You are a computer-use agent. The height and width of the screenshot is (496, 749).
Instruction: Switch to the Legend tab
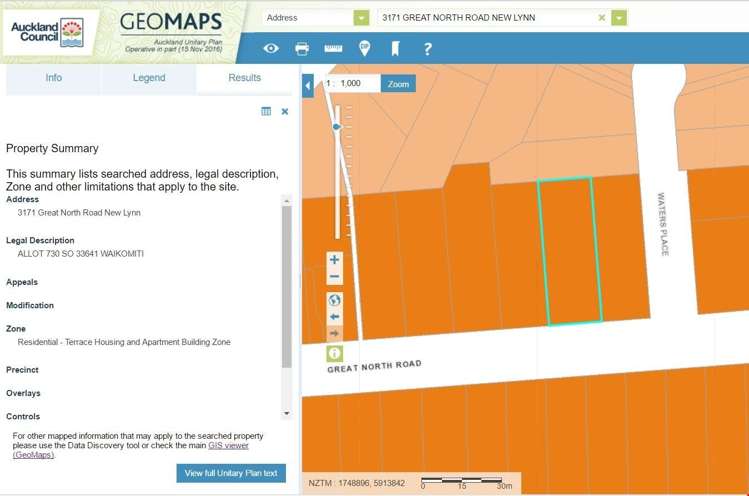pyautogui.click(x=149, y=78)
